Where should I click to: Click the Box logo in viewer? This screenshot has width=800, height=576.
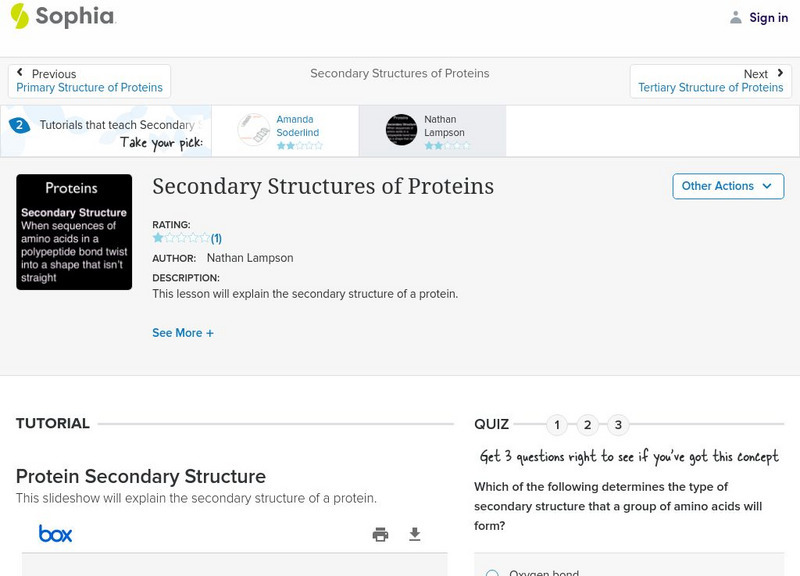[56, 534]
